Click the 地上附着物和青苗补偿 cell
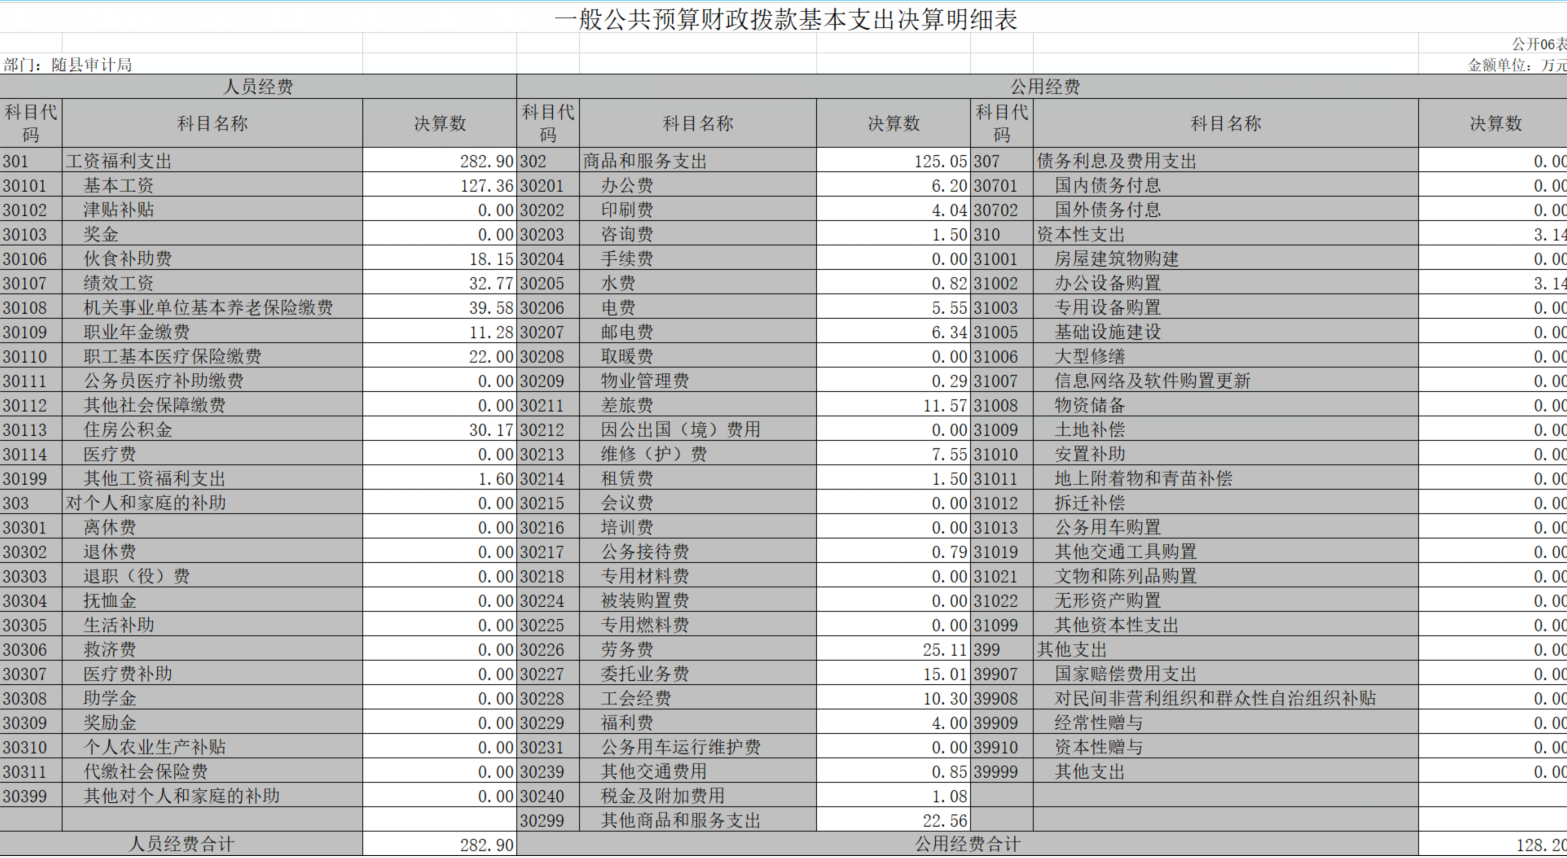The width and height of the screenshot is (1567, 858). point(1226,479)
